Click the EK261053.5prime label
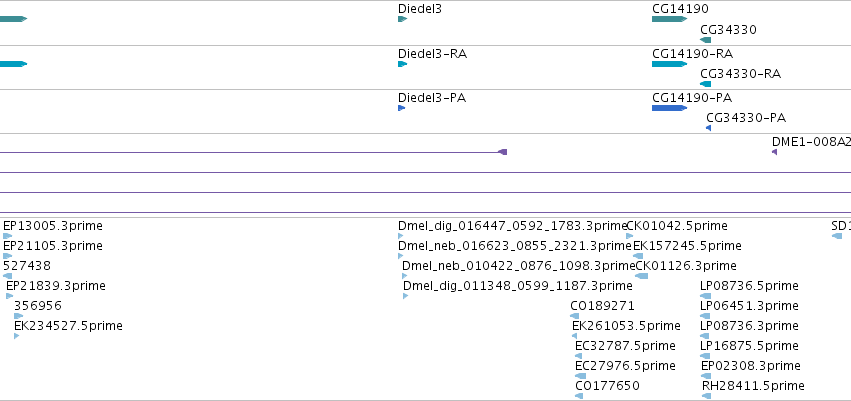The width and height of the screenshot is (851, 401). point(626,326)
